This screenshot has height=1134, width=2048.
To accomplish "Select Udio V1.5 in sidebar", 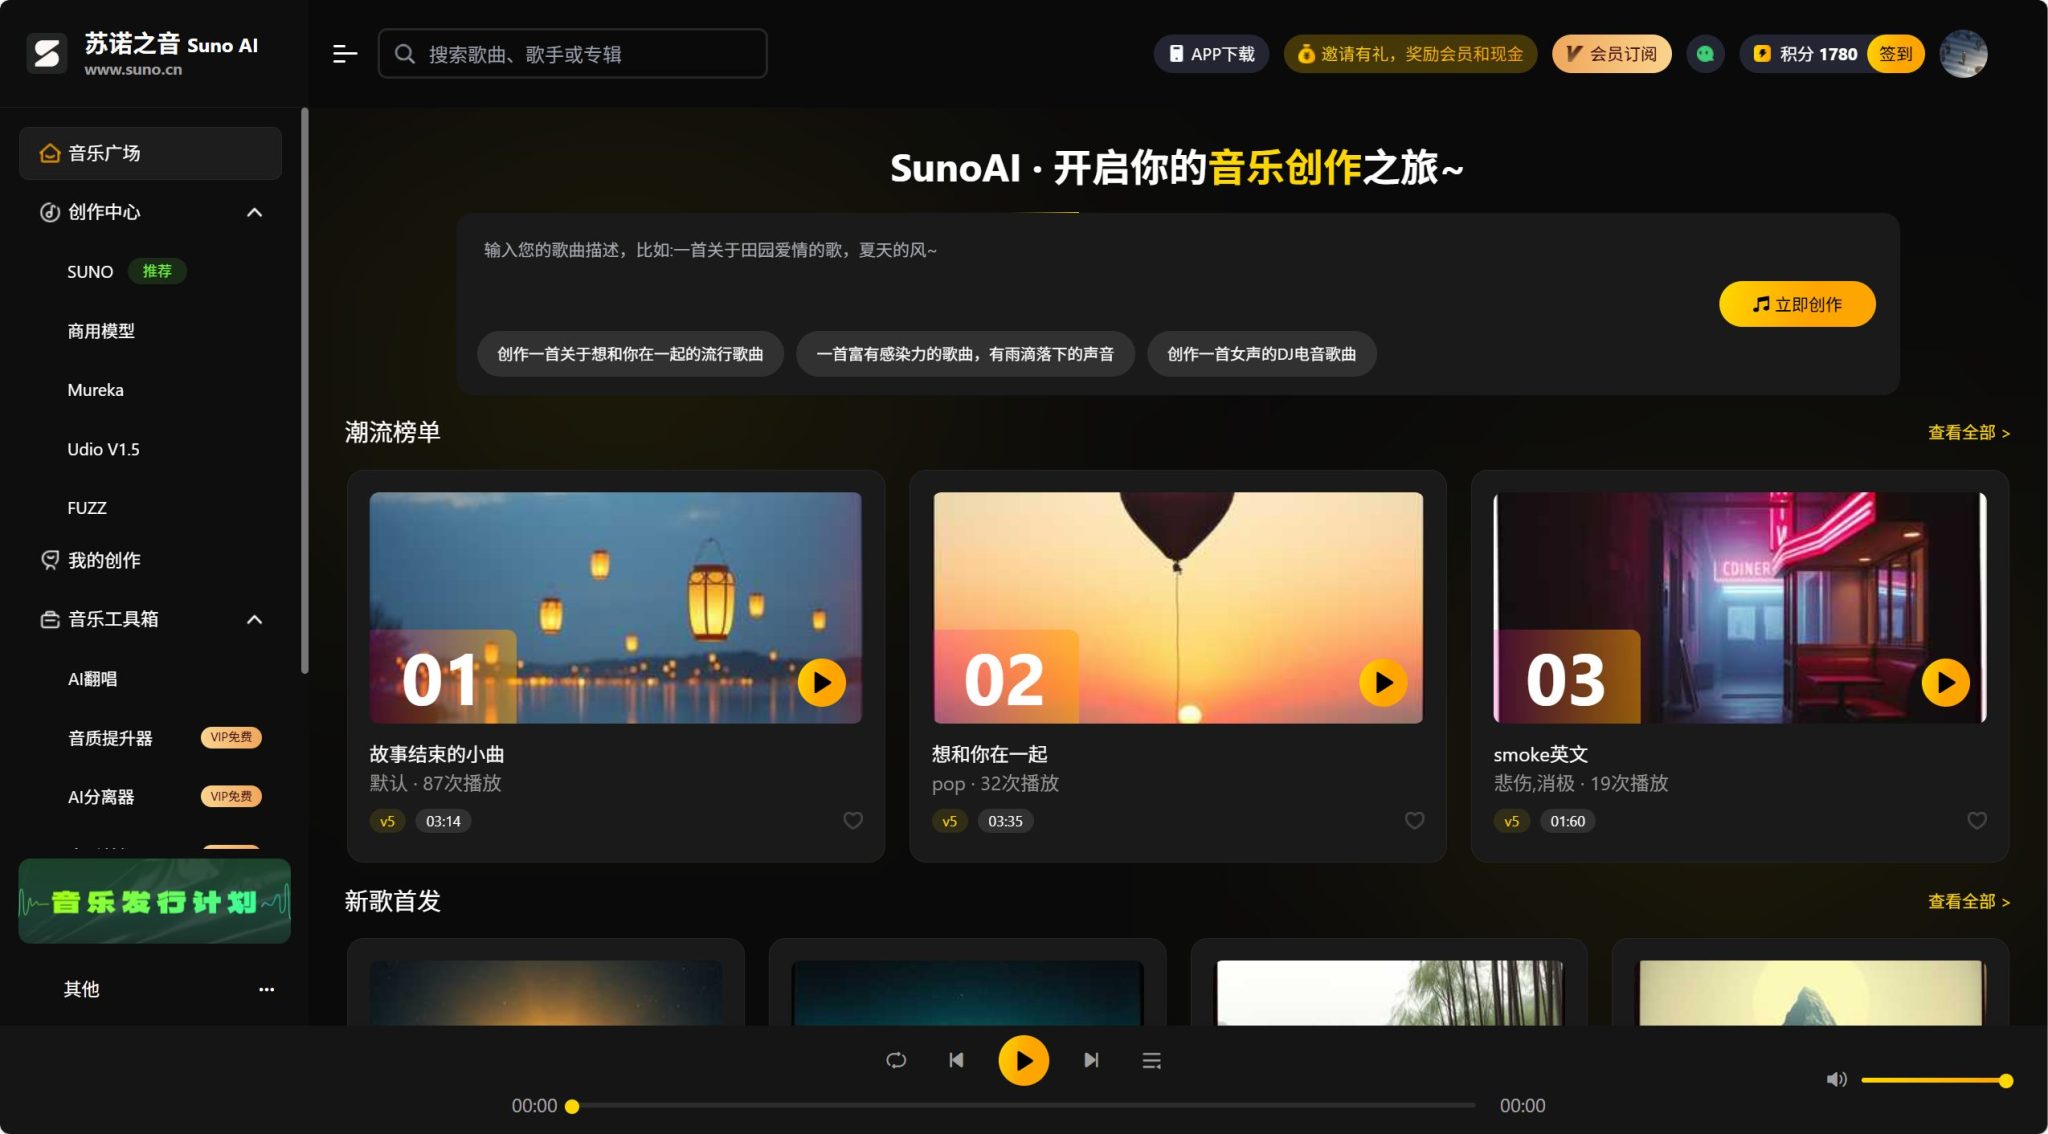I will point(103,449).
